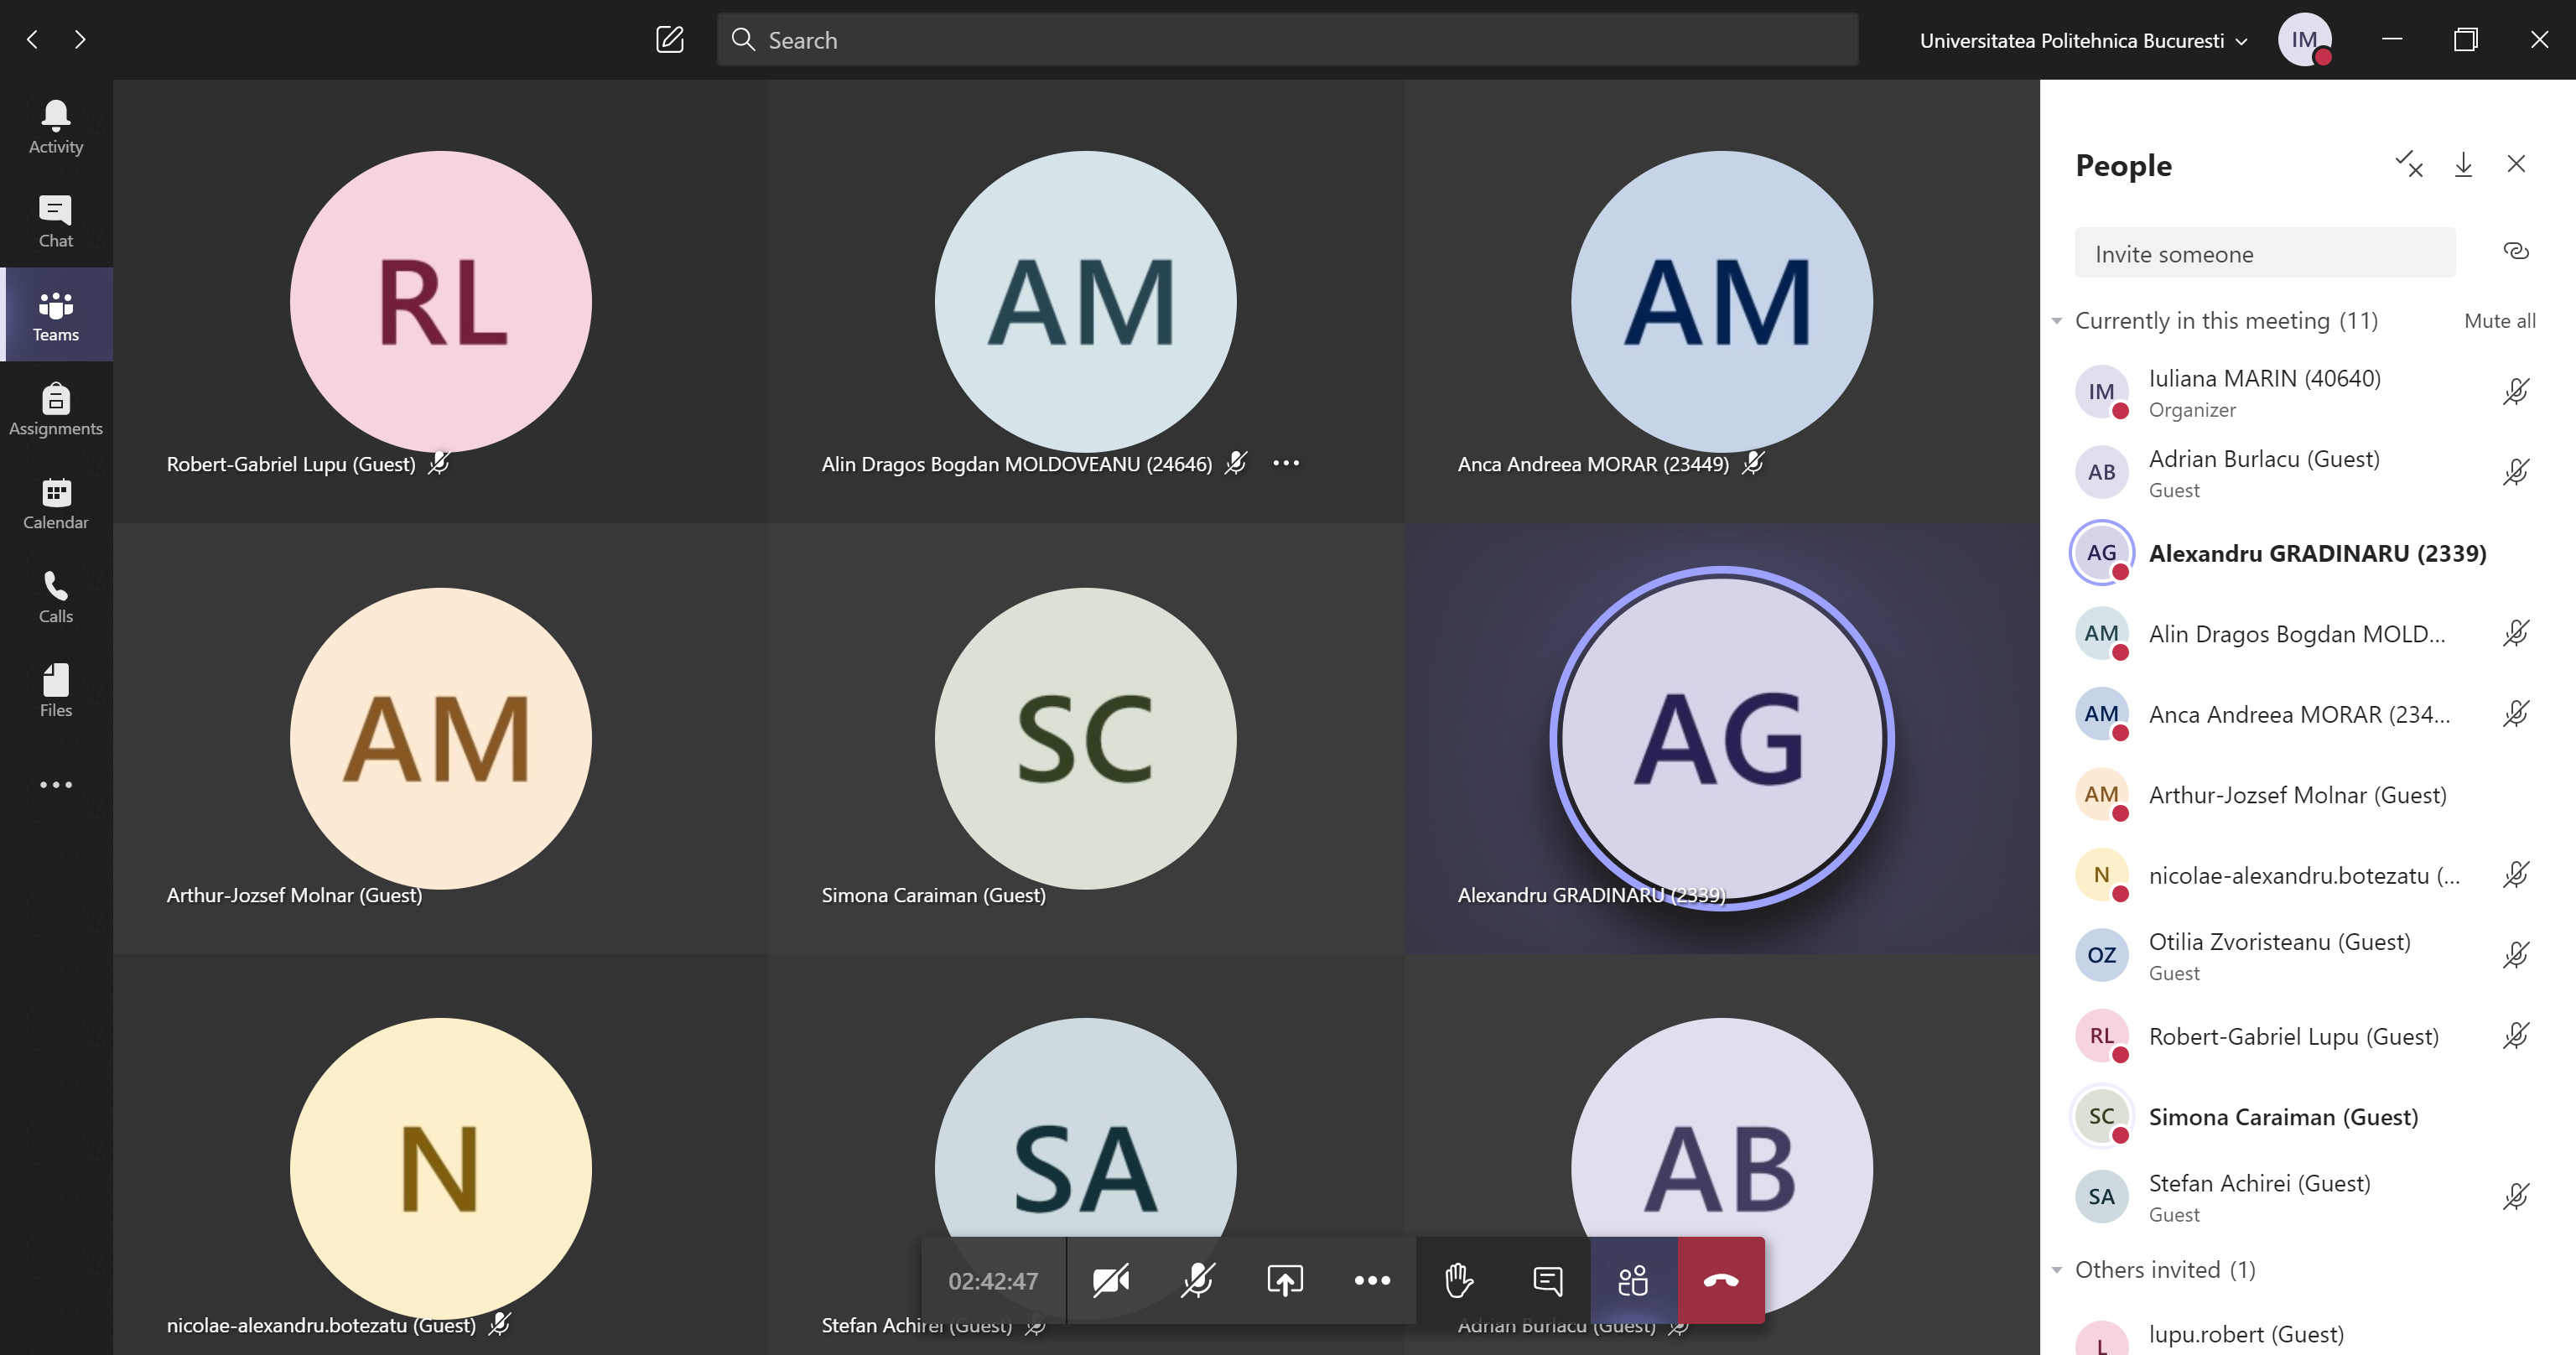Collapse the Currently in this meeting section
Viewport: 2576px width, 1355px height.
[x=2057, y=321]
